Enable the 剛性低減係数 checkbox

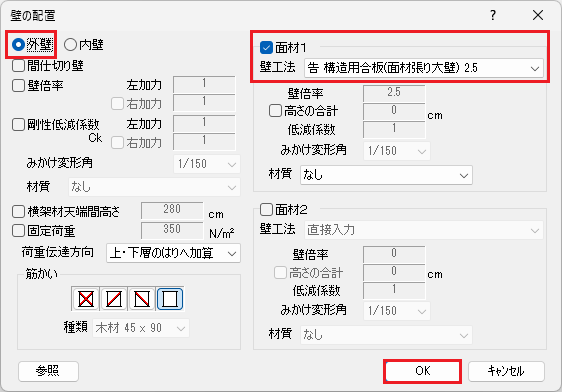pos(18,125)
